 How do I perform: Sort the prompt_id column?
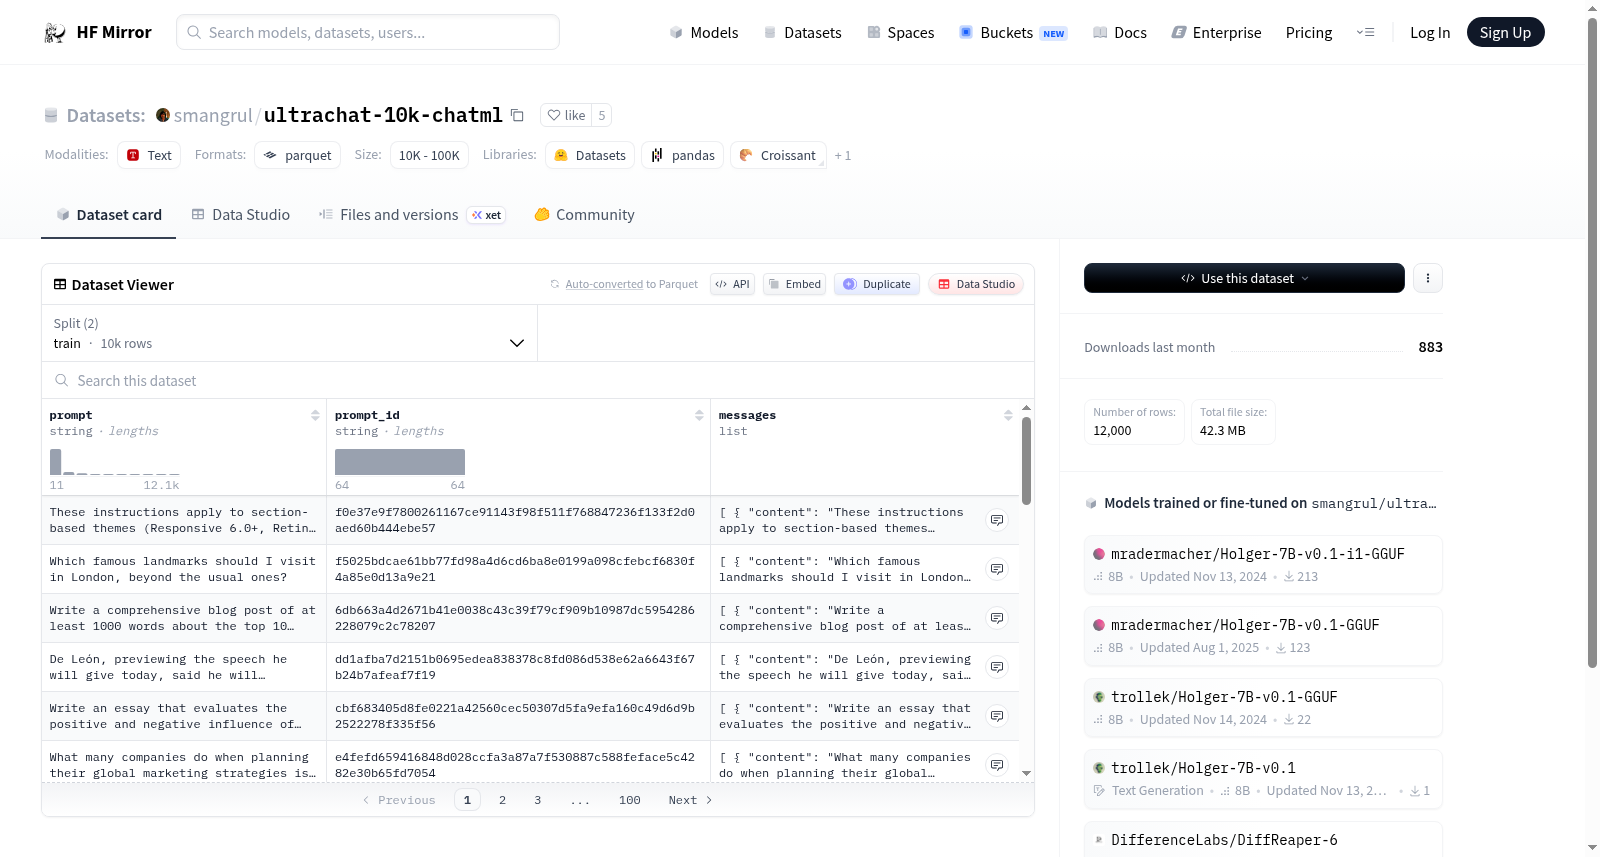[x=699, y=415]
